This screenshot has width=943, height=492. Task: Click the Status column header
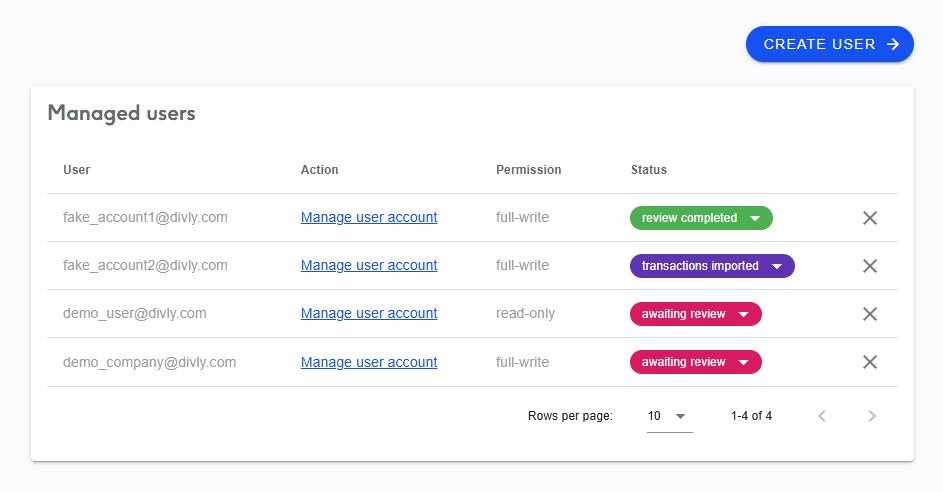(648, 170)
